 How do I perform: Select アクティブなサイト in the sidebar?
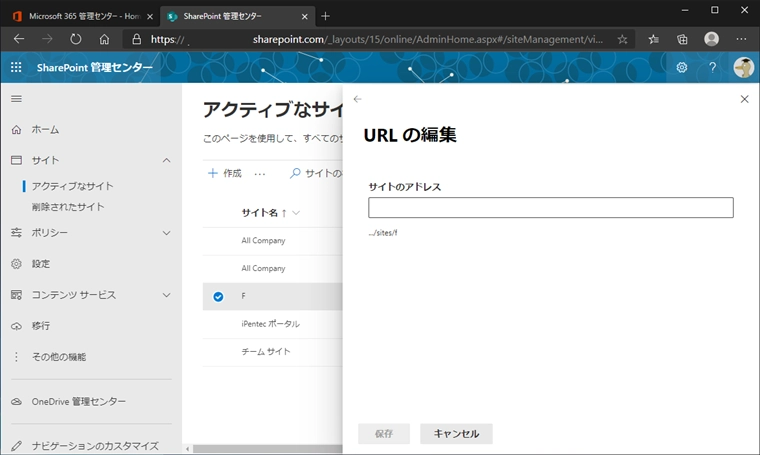click(x=73, y=186)
